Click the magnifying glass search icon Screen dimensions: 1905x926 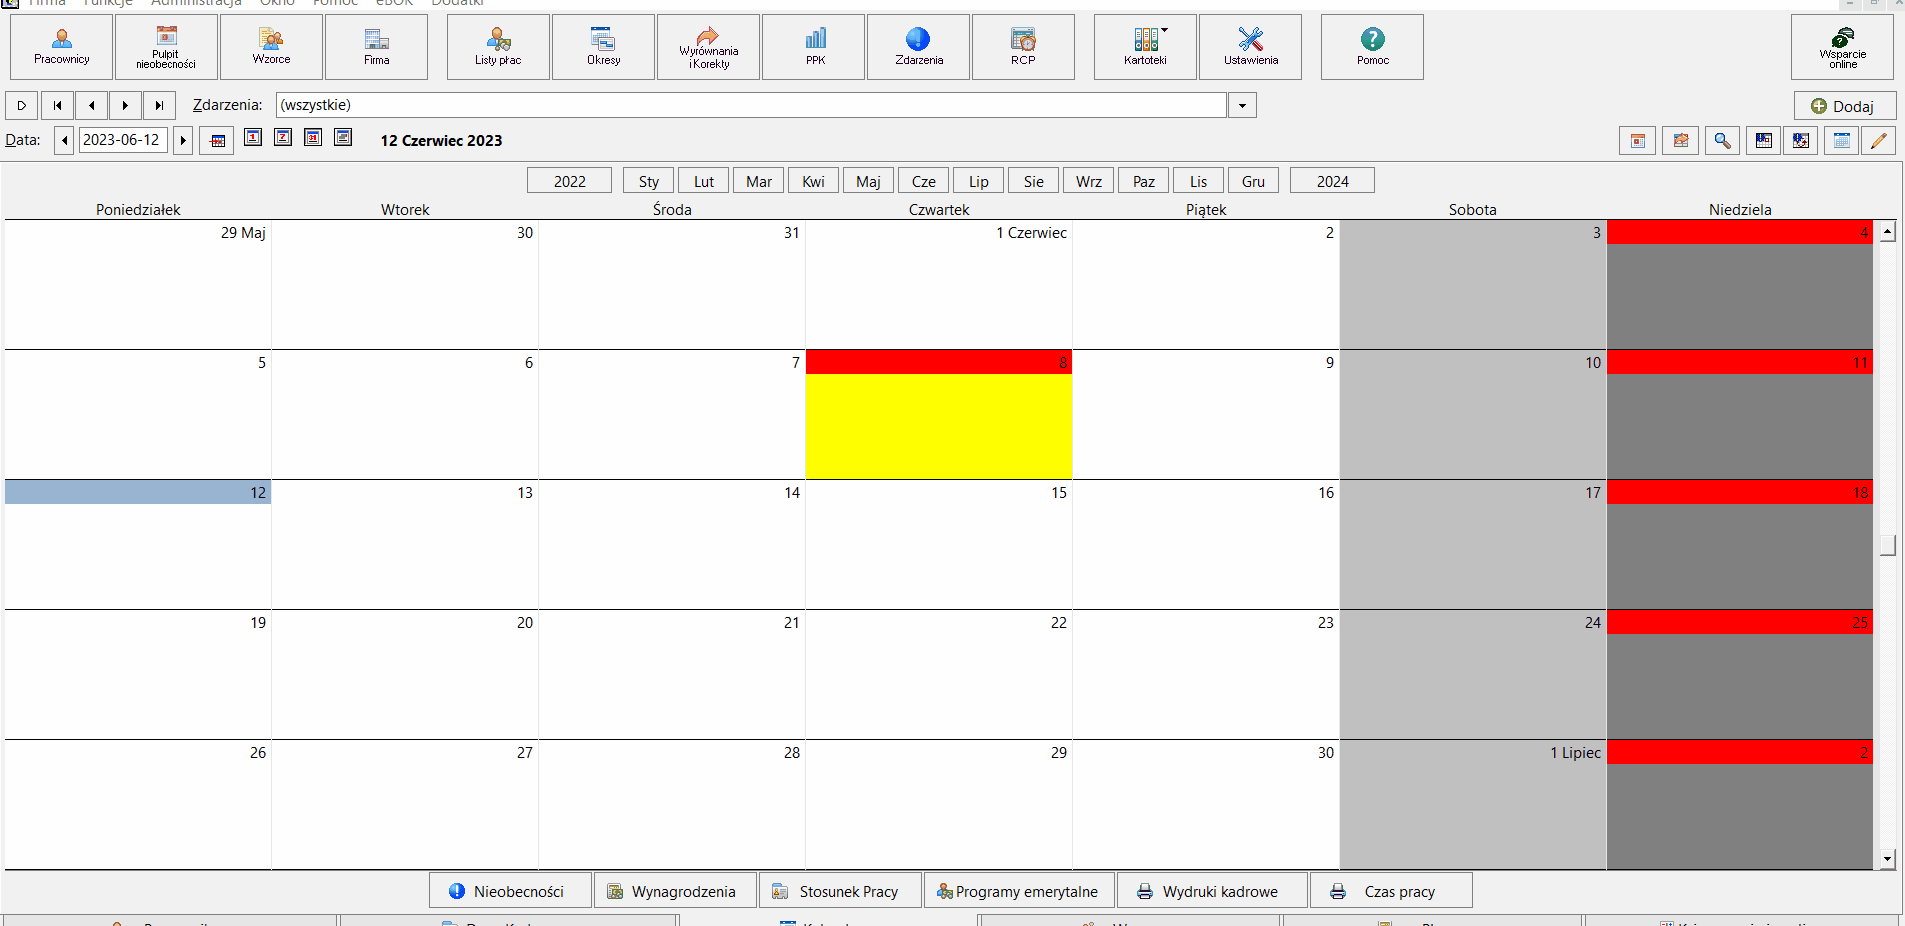click(x=1722, y=141)
